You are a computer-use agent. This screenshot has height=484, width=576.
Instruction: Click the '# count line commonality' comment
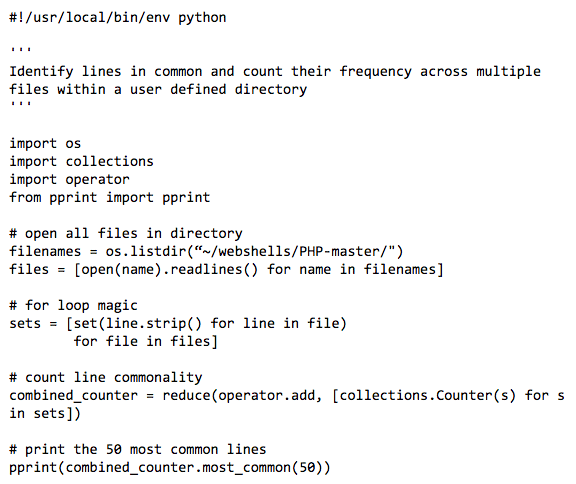click(106, 378)
